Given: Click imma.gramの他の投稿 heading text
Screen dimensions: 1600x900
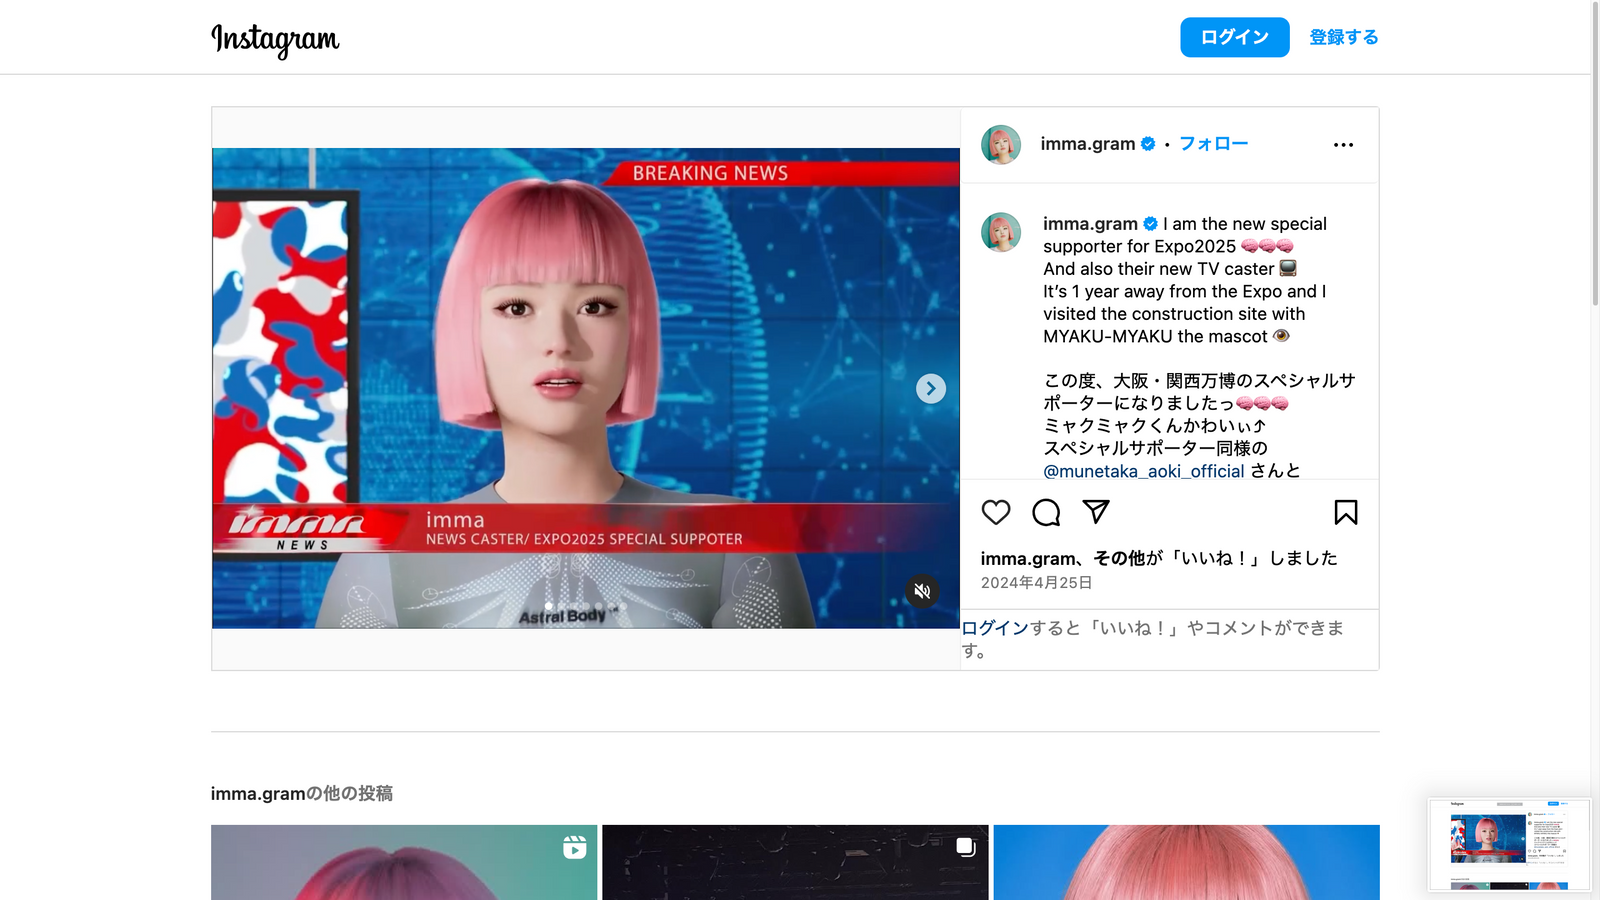Looking at the screenshot, I should point(301,794).
